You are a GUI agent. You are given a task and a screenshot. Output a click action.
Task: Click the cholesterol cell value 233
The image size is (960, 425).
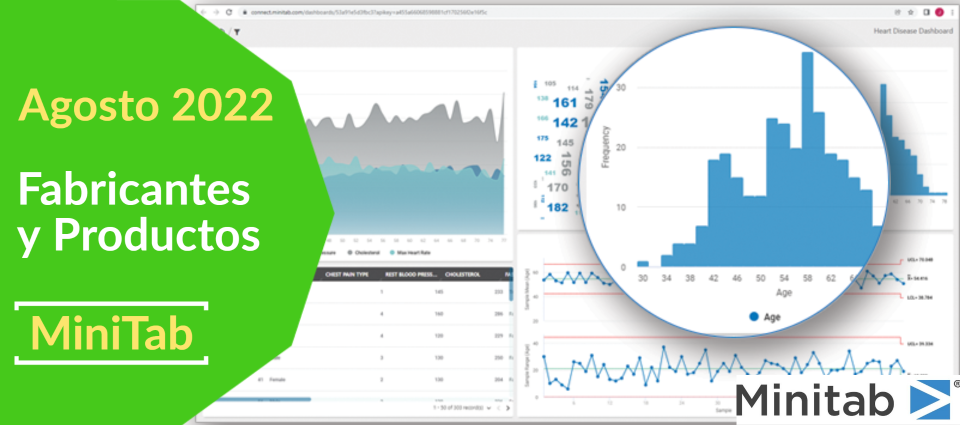tap(499, 291)
